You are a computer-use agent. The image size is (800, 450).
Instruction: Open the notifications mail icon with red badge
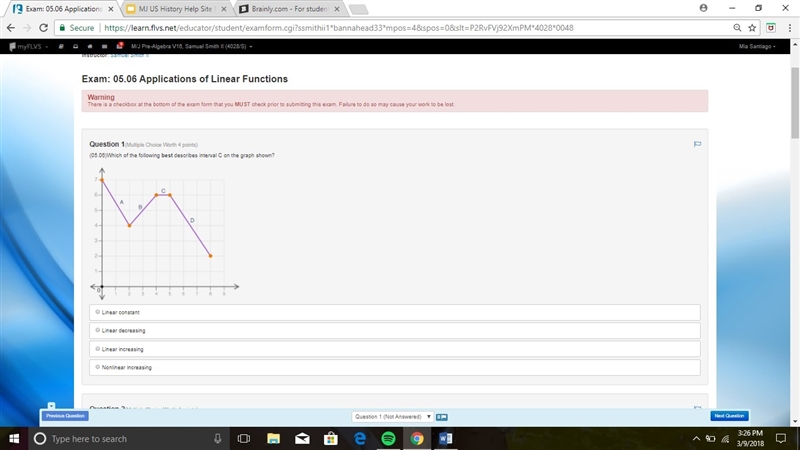click(119, 46)
